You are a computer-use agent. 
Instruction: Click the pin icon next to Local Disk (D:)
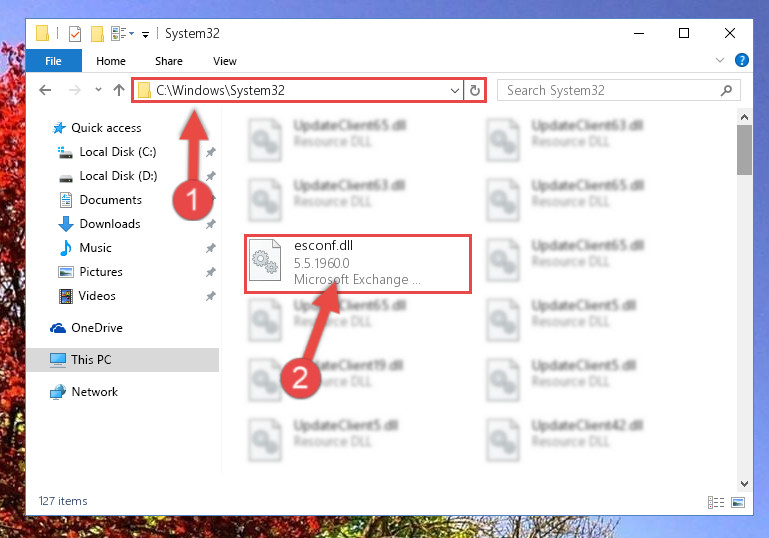210,176
